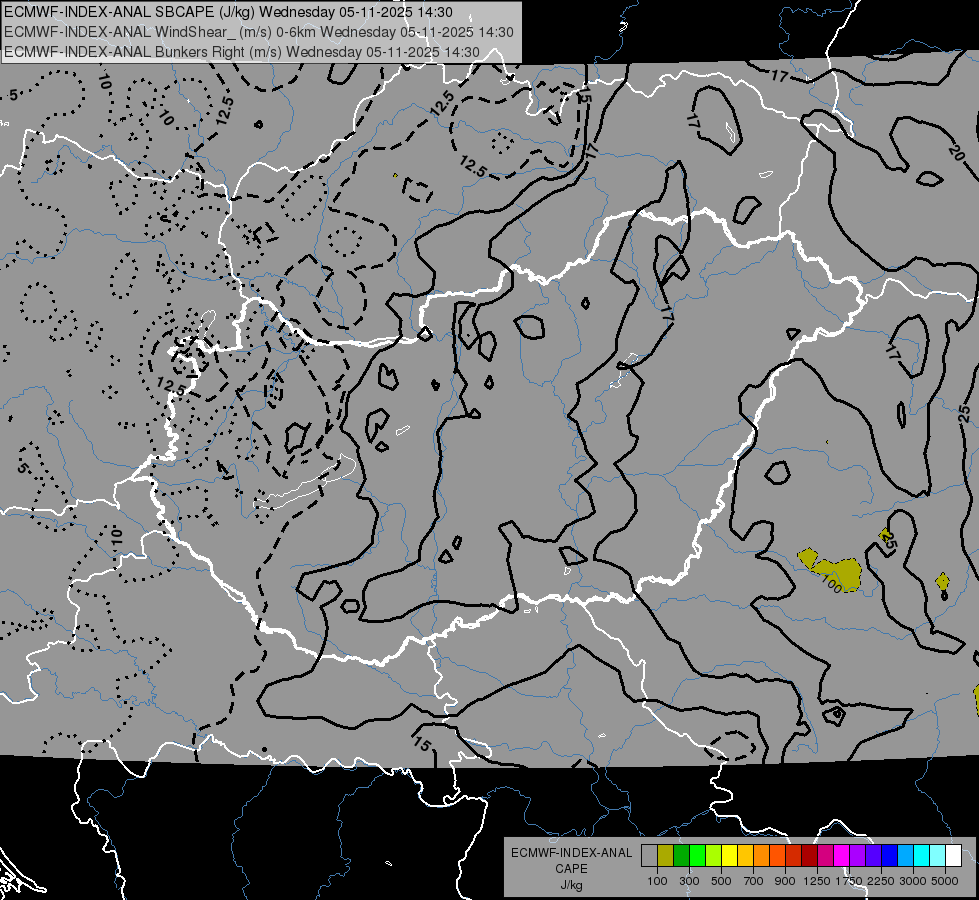Click legend value 500

pos(721,881)
